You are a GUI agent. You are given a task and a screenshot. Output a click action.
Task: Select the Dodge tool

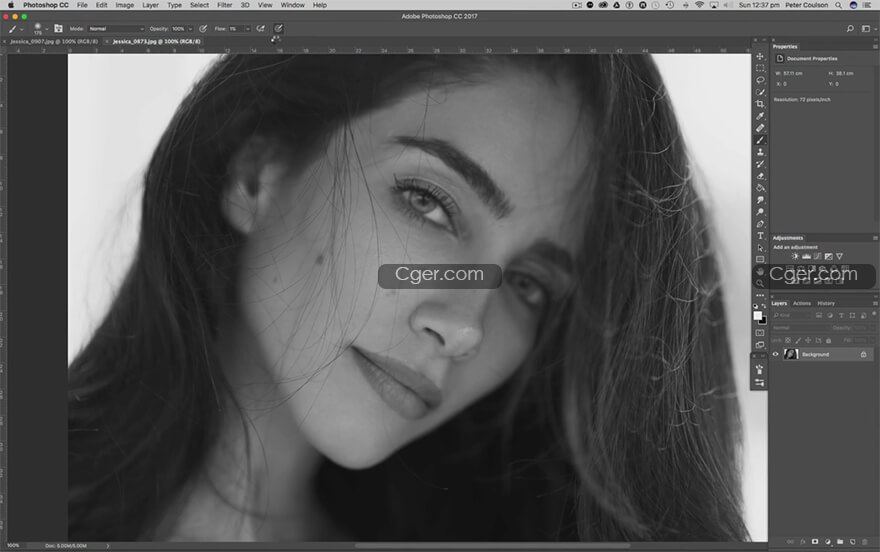click(x=760, y=212)
